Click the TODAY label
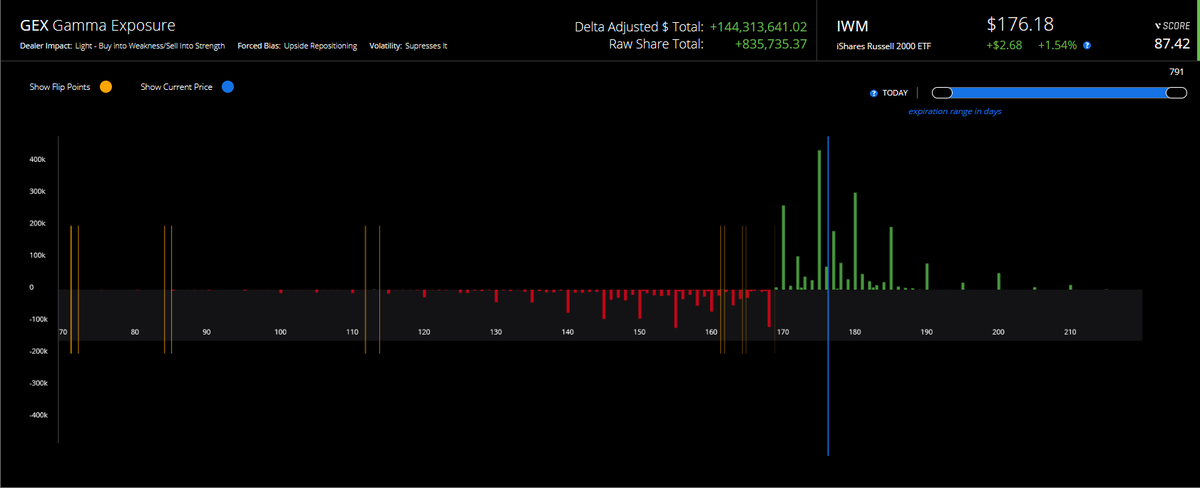Screen dimensions: 1200x488 pyautogui.click(x=895, y=93)
